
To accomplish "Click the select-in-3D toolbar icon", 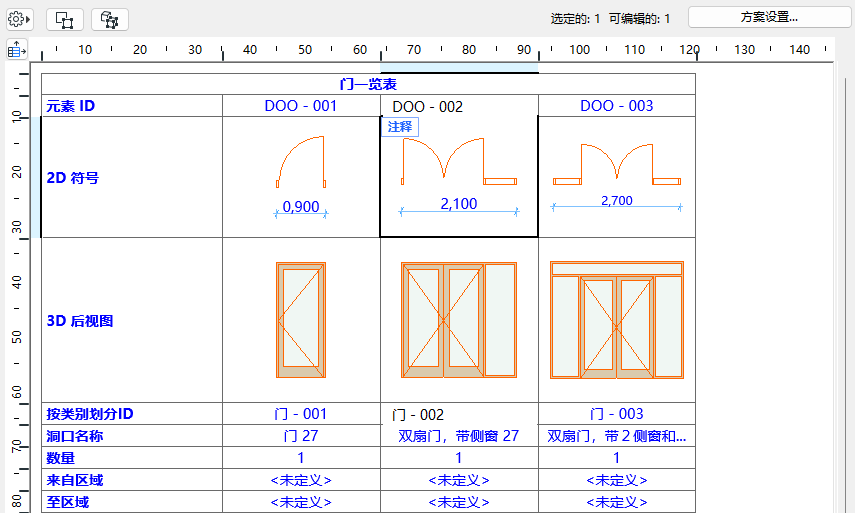I will (110, 20).
